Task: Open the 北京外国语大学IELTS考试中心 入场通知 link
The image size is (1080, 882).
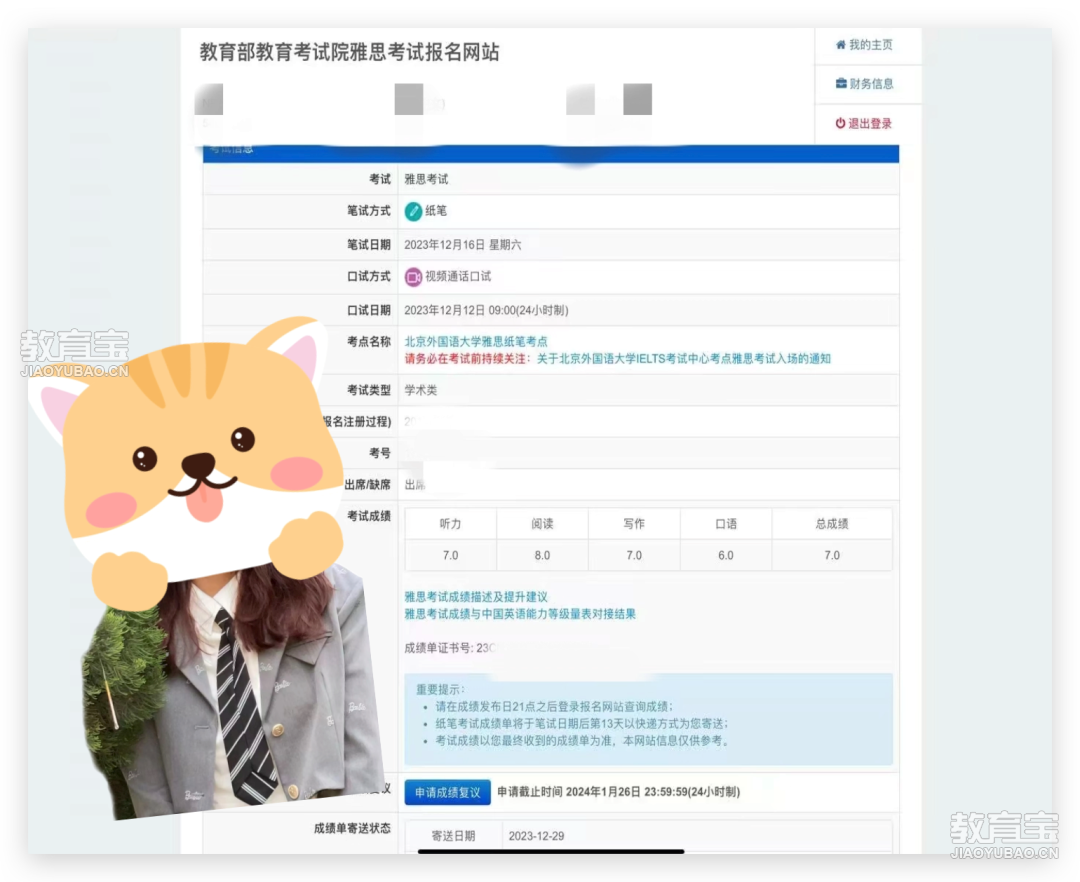Action: click(x=684, y=359)
